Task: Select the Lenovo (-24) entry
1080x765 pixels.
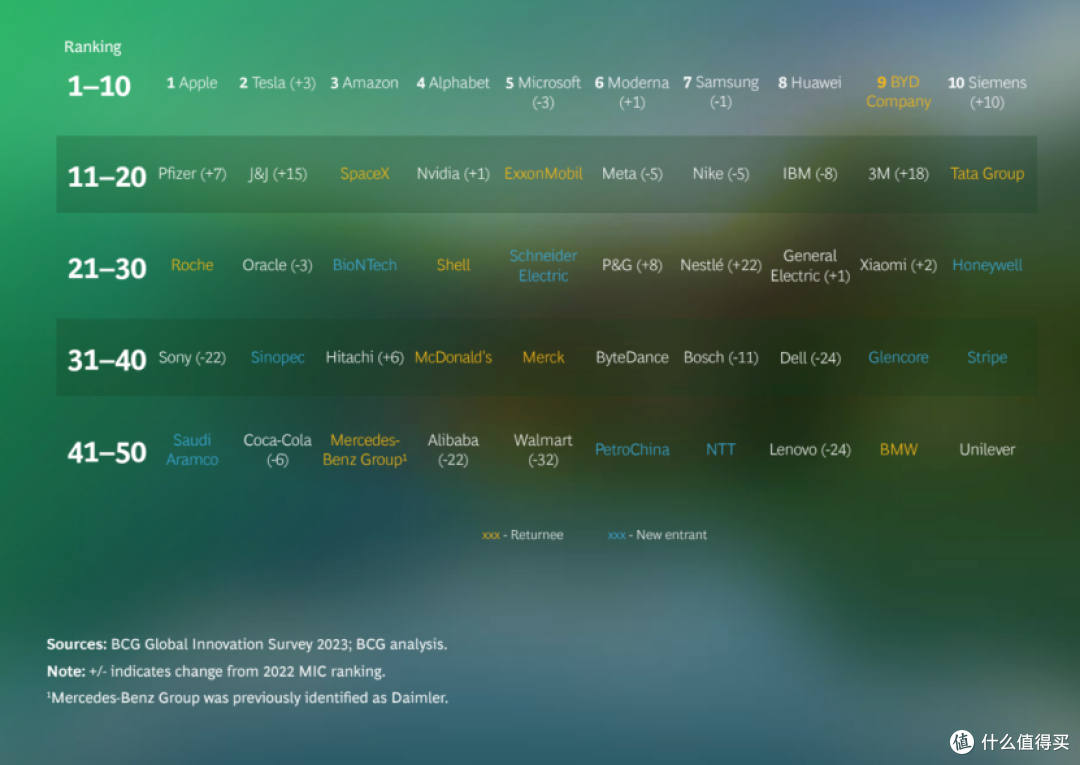Action: (x=809, y=450)
